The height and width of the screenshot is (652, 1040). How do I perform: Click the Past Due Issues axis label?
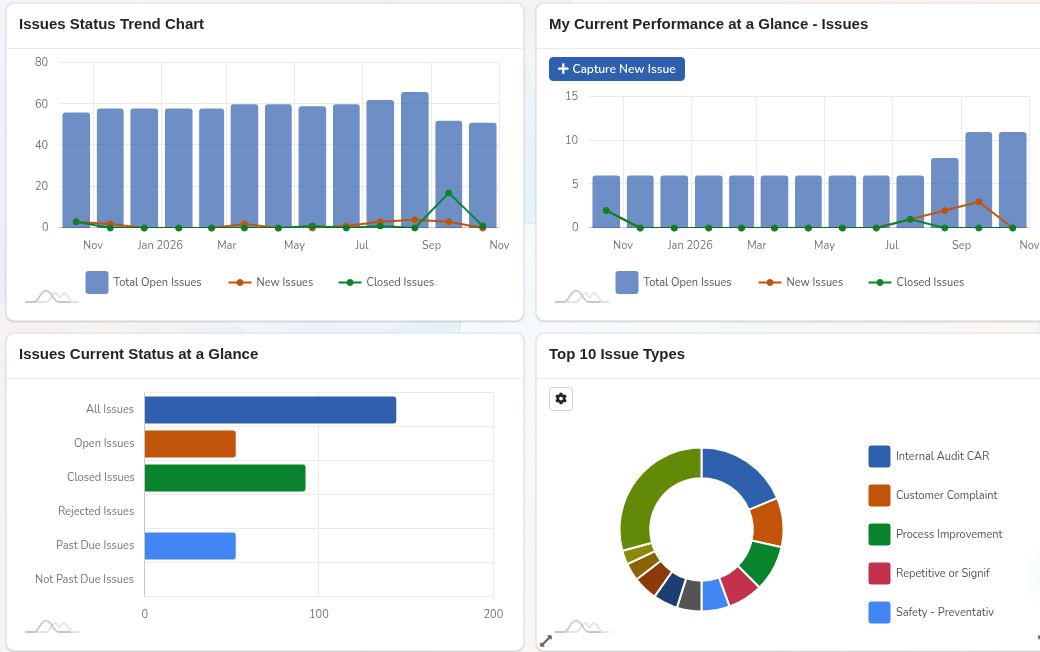tap(95, 545)
